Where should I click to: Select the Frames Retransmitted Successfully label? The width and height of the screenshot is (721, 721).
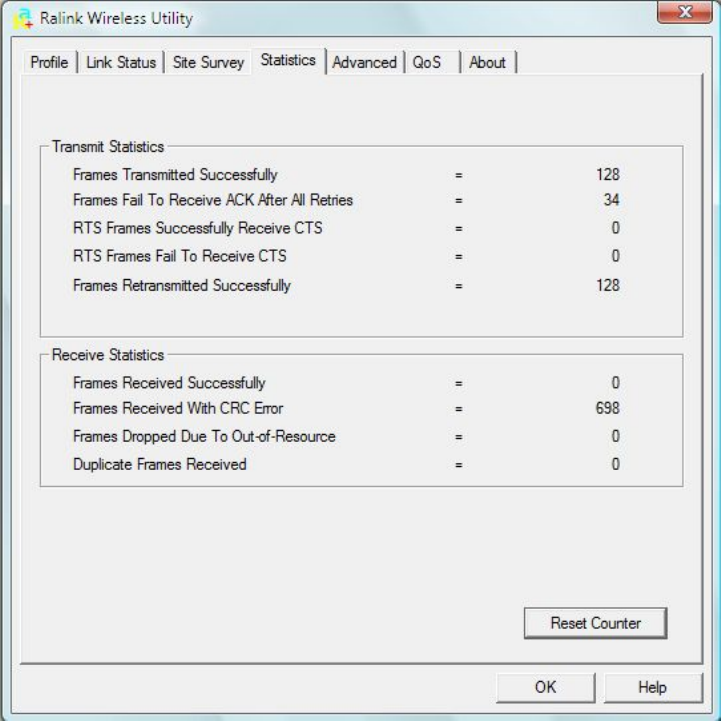(x=182, y=286)
